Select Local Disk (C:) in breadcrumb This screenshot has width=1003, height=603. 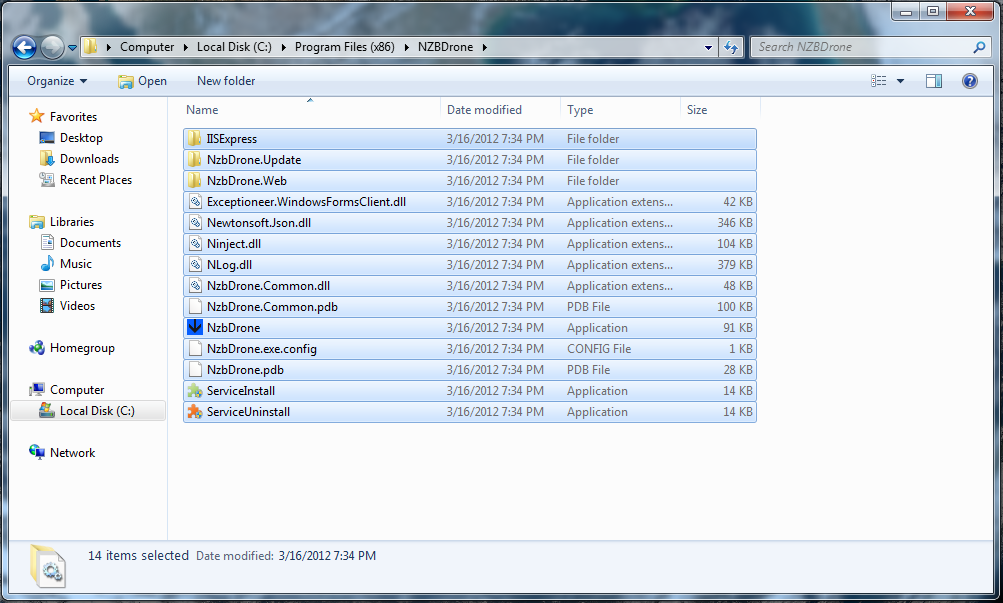(234, 47)
